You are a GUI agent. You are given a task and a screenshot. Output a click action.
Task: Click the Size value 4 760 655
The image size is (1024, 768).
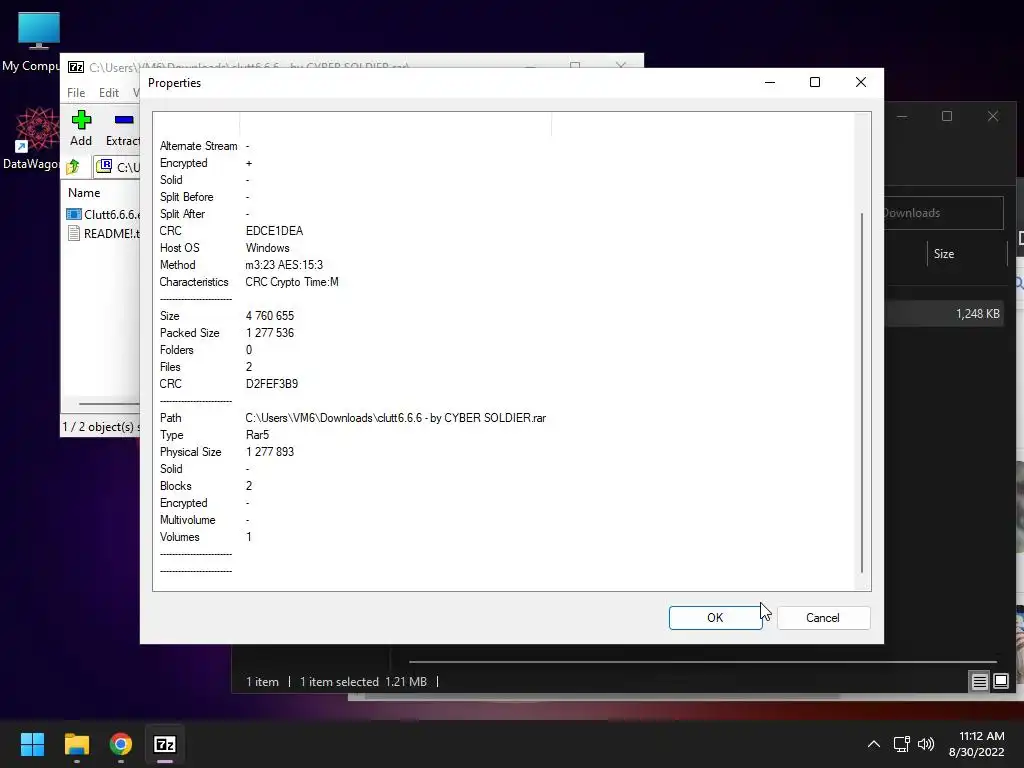(x=270, y=316)
